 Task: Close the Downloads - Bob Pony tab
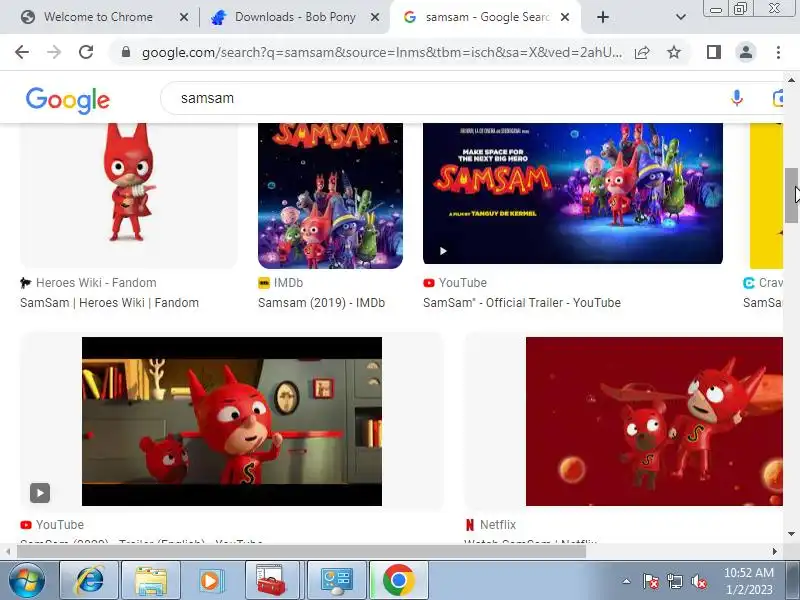click(374, 17)
